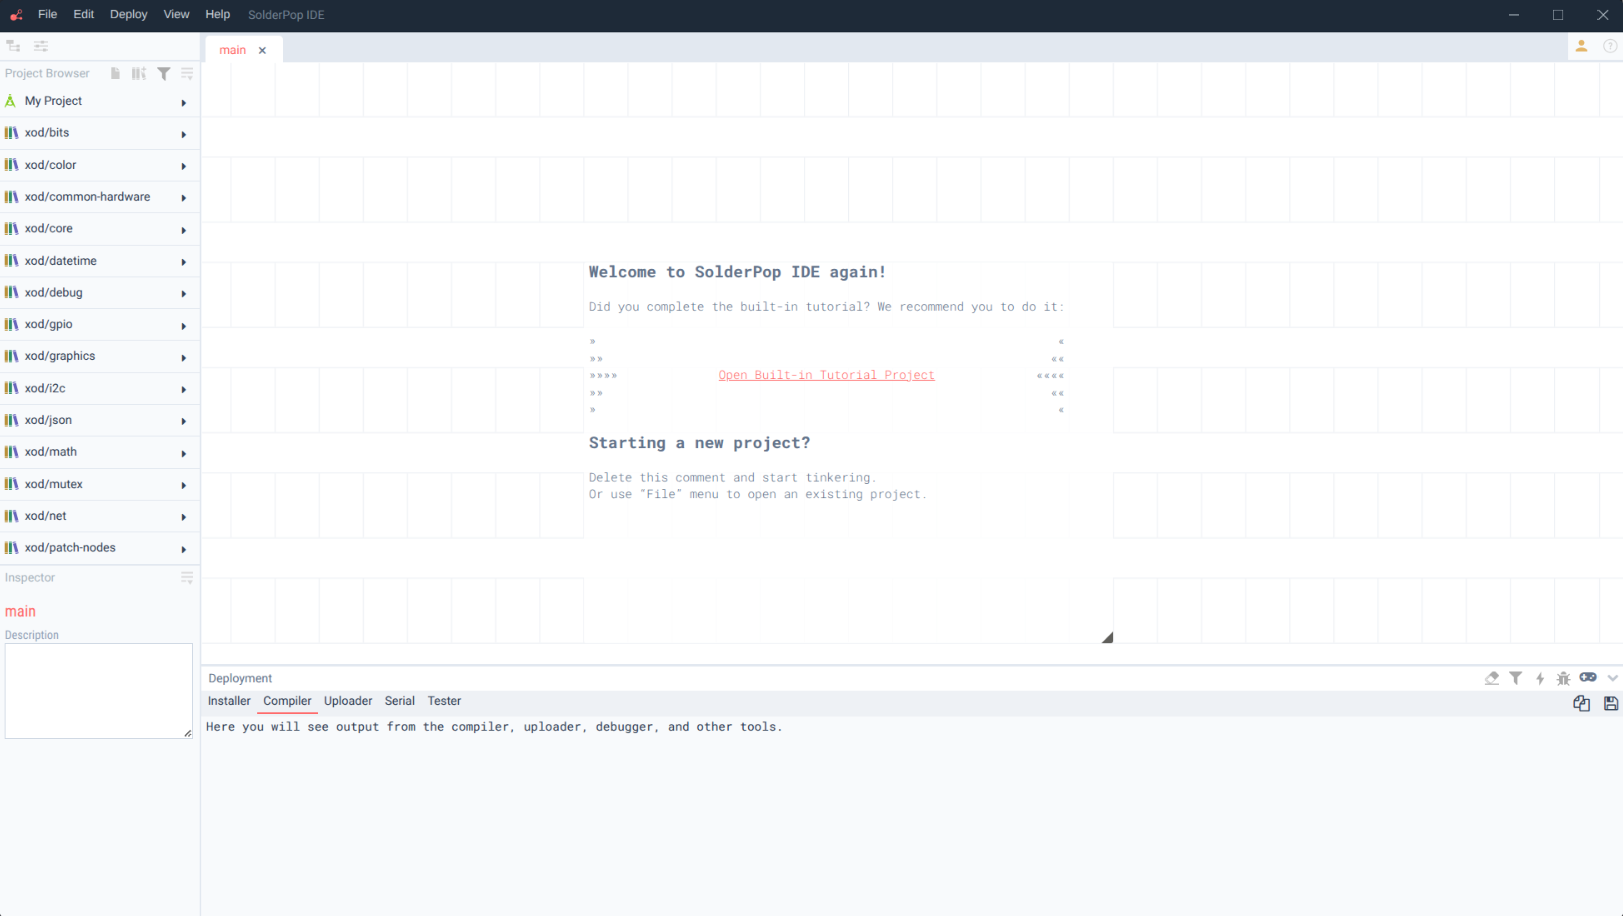This screenshot has height=916, width=1623.
Task: Click the lightning bolt upload icon
Action: tap(1540, 678)
